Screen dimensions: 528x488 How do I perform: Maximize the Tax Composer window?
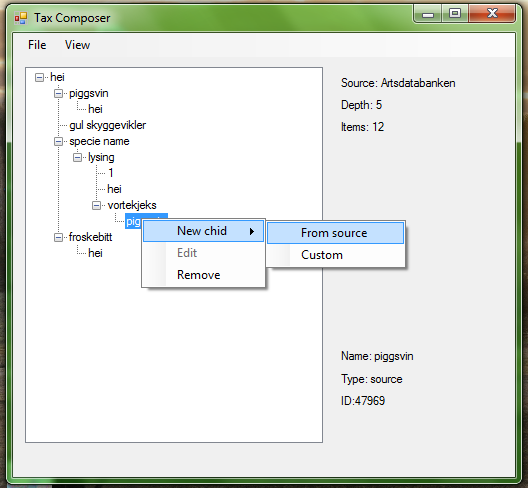pos(455,14)
